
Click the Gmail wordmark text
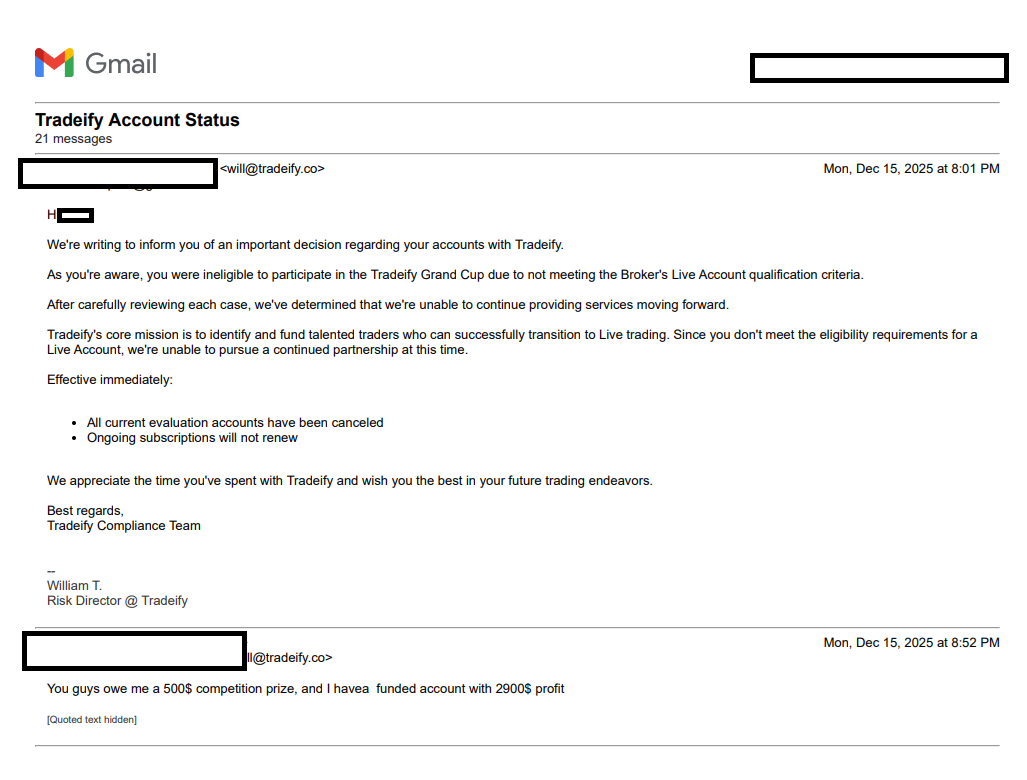tap(121, 64)
